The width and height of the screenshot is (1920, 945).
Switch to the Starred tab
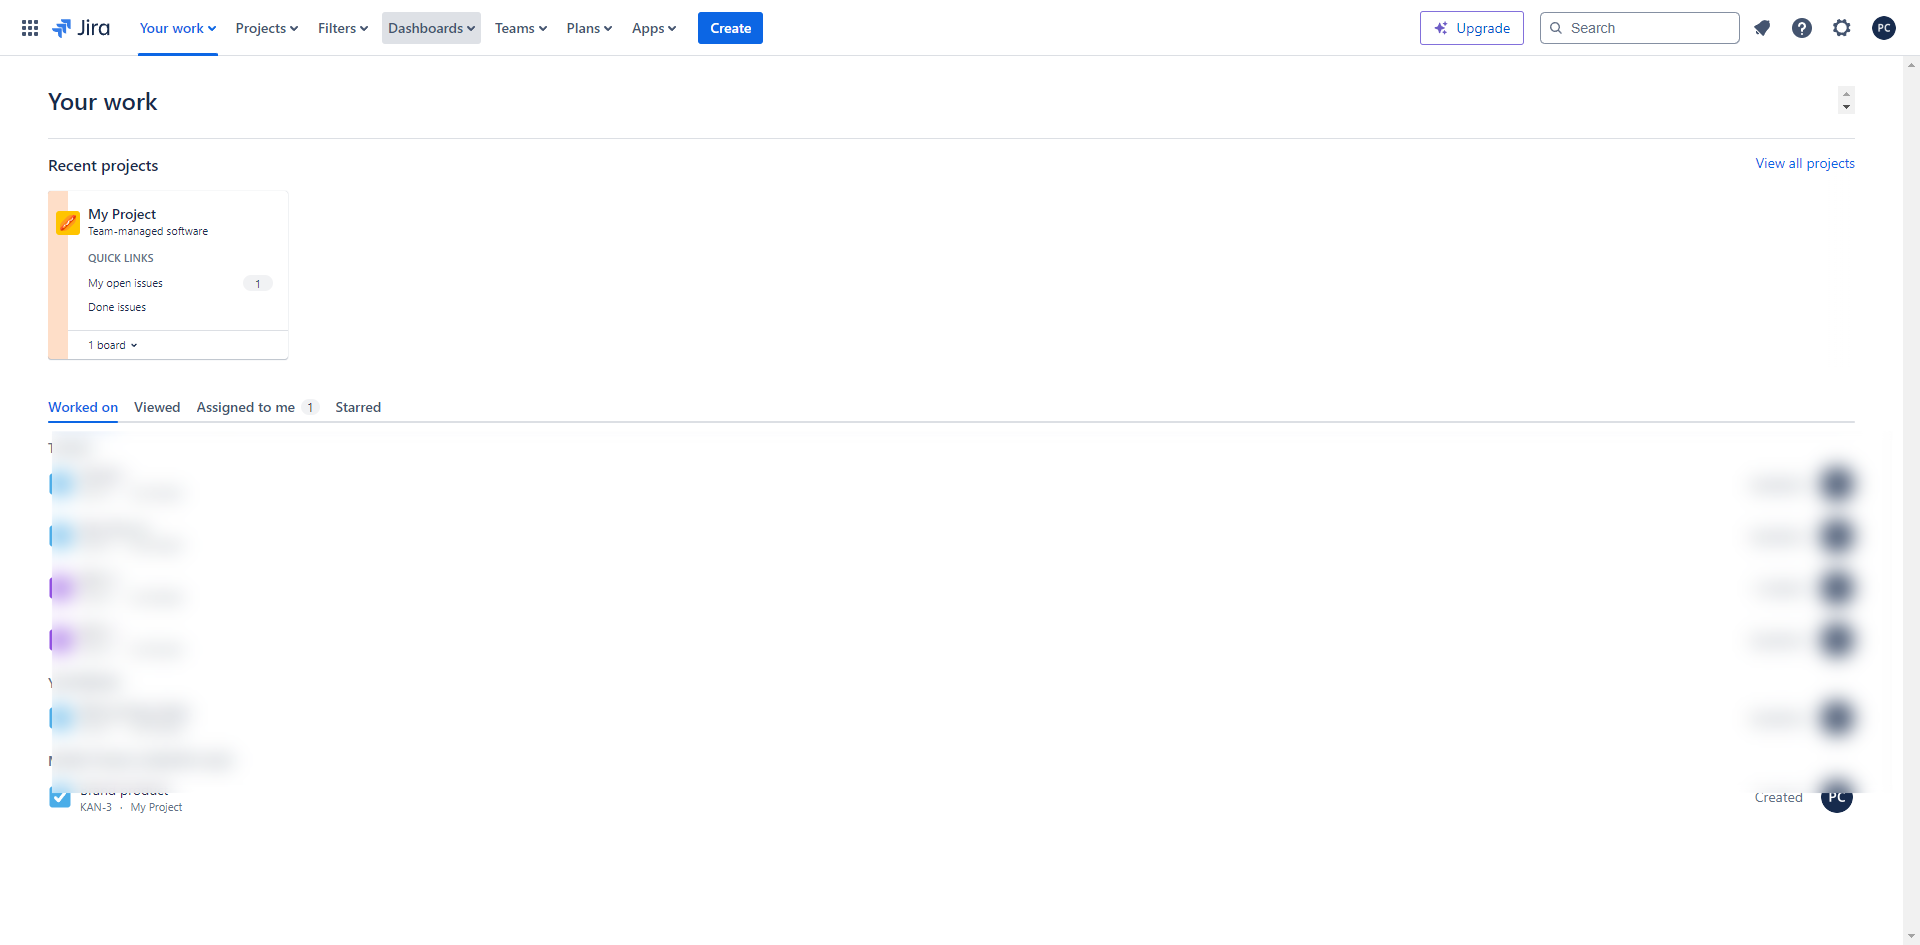[358, 407]
